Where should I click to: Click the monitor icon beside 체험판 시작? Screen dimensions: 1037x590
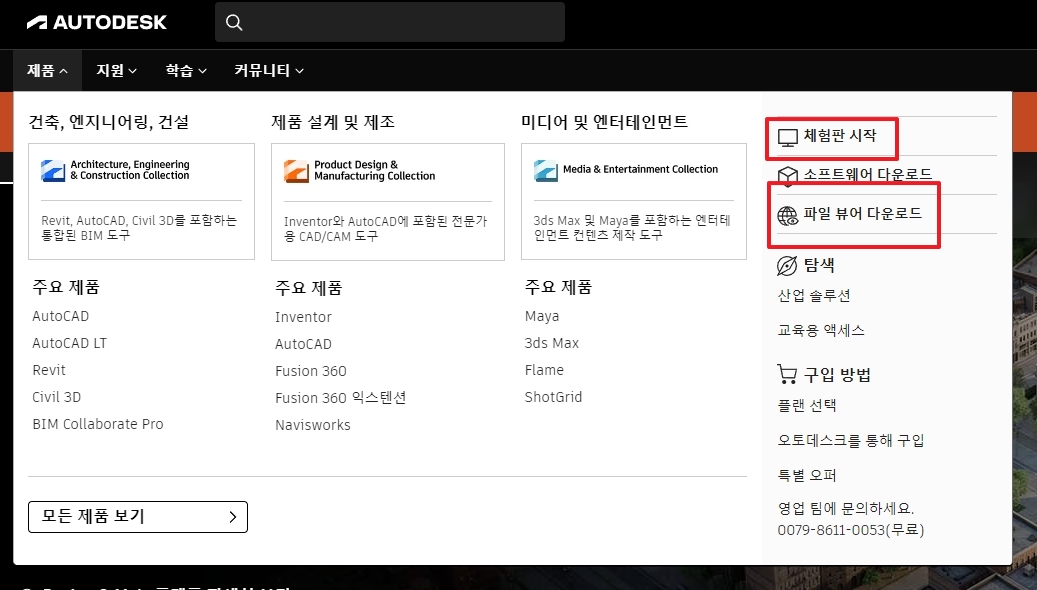tap(788, 138)
